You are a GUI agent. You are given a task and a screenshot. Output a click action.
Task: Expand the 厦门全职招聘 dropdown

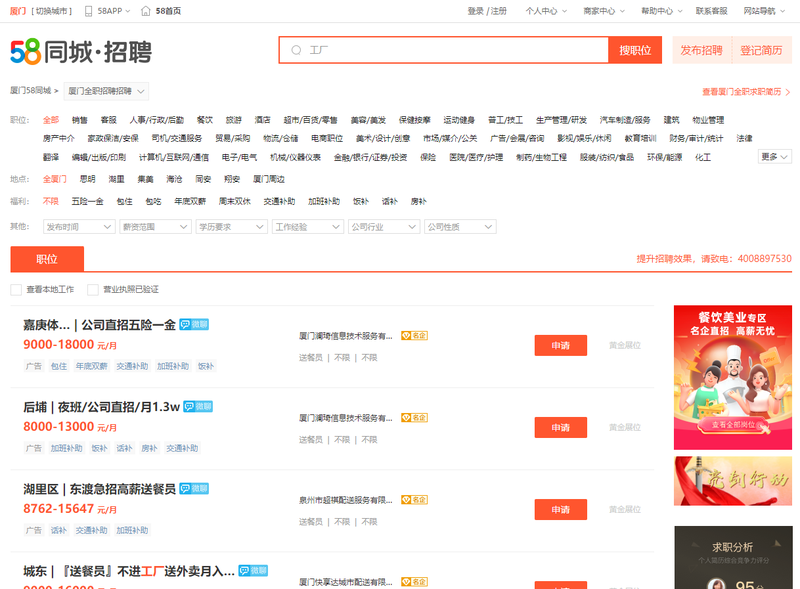pyautogui.click(x=106, y=91)
